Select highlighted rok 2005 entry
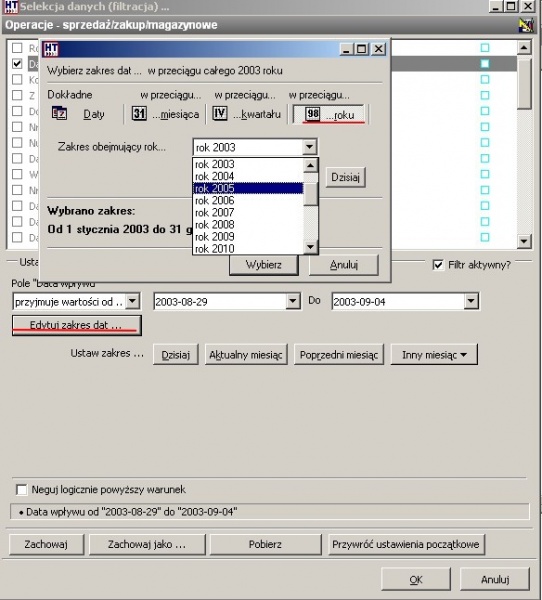This screenshot has width=542, height=600. pyautogui.click(x=248, y=188)
